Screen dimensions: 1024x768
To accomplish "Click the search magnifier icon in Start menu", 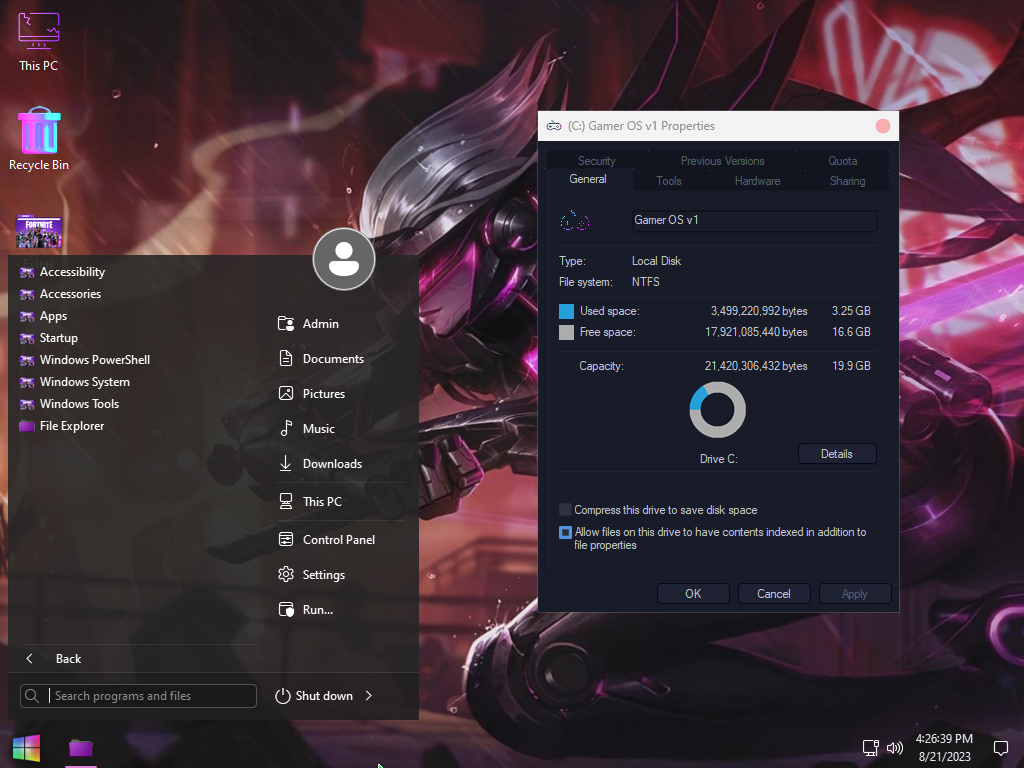I will point(32,696).
